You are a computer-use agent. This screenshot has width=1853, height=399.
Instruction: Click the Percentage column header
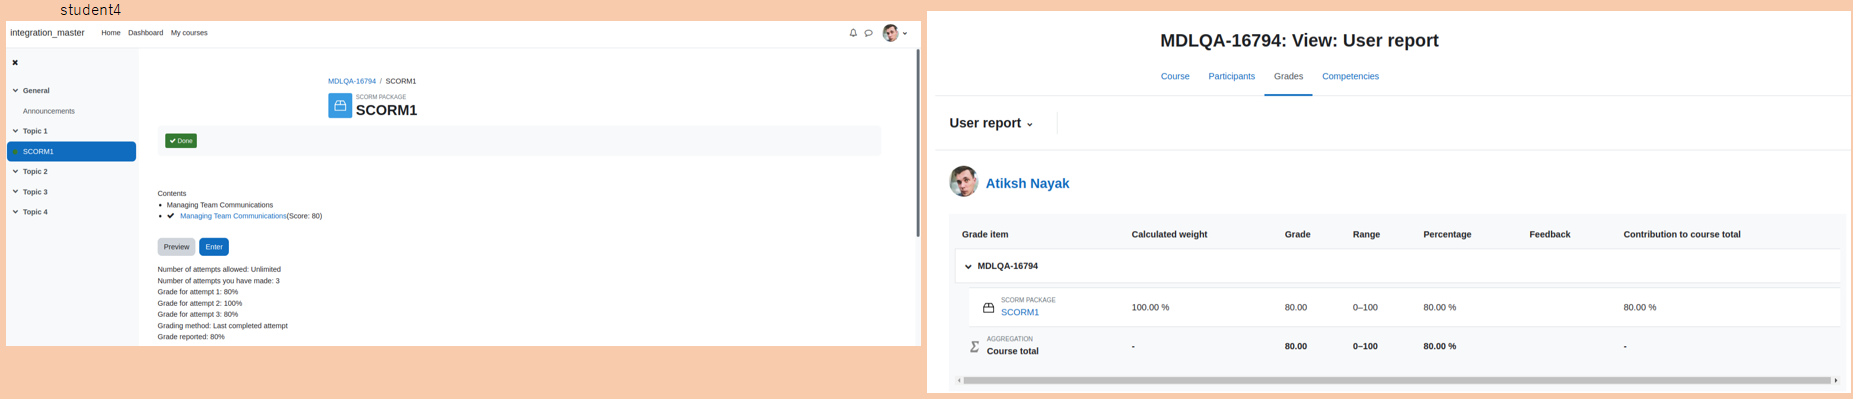pos(1447,234)
